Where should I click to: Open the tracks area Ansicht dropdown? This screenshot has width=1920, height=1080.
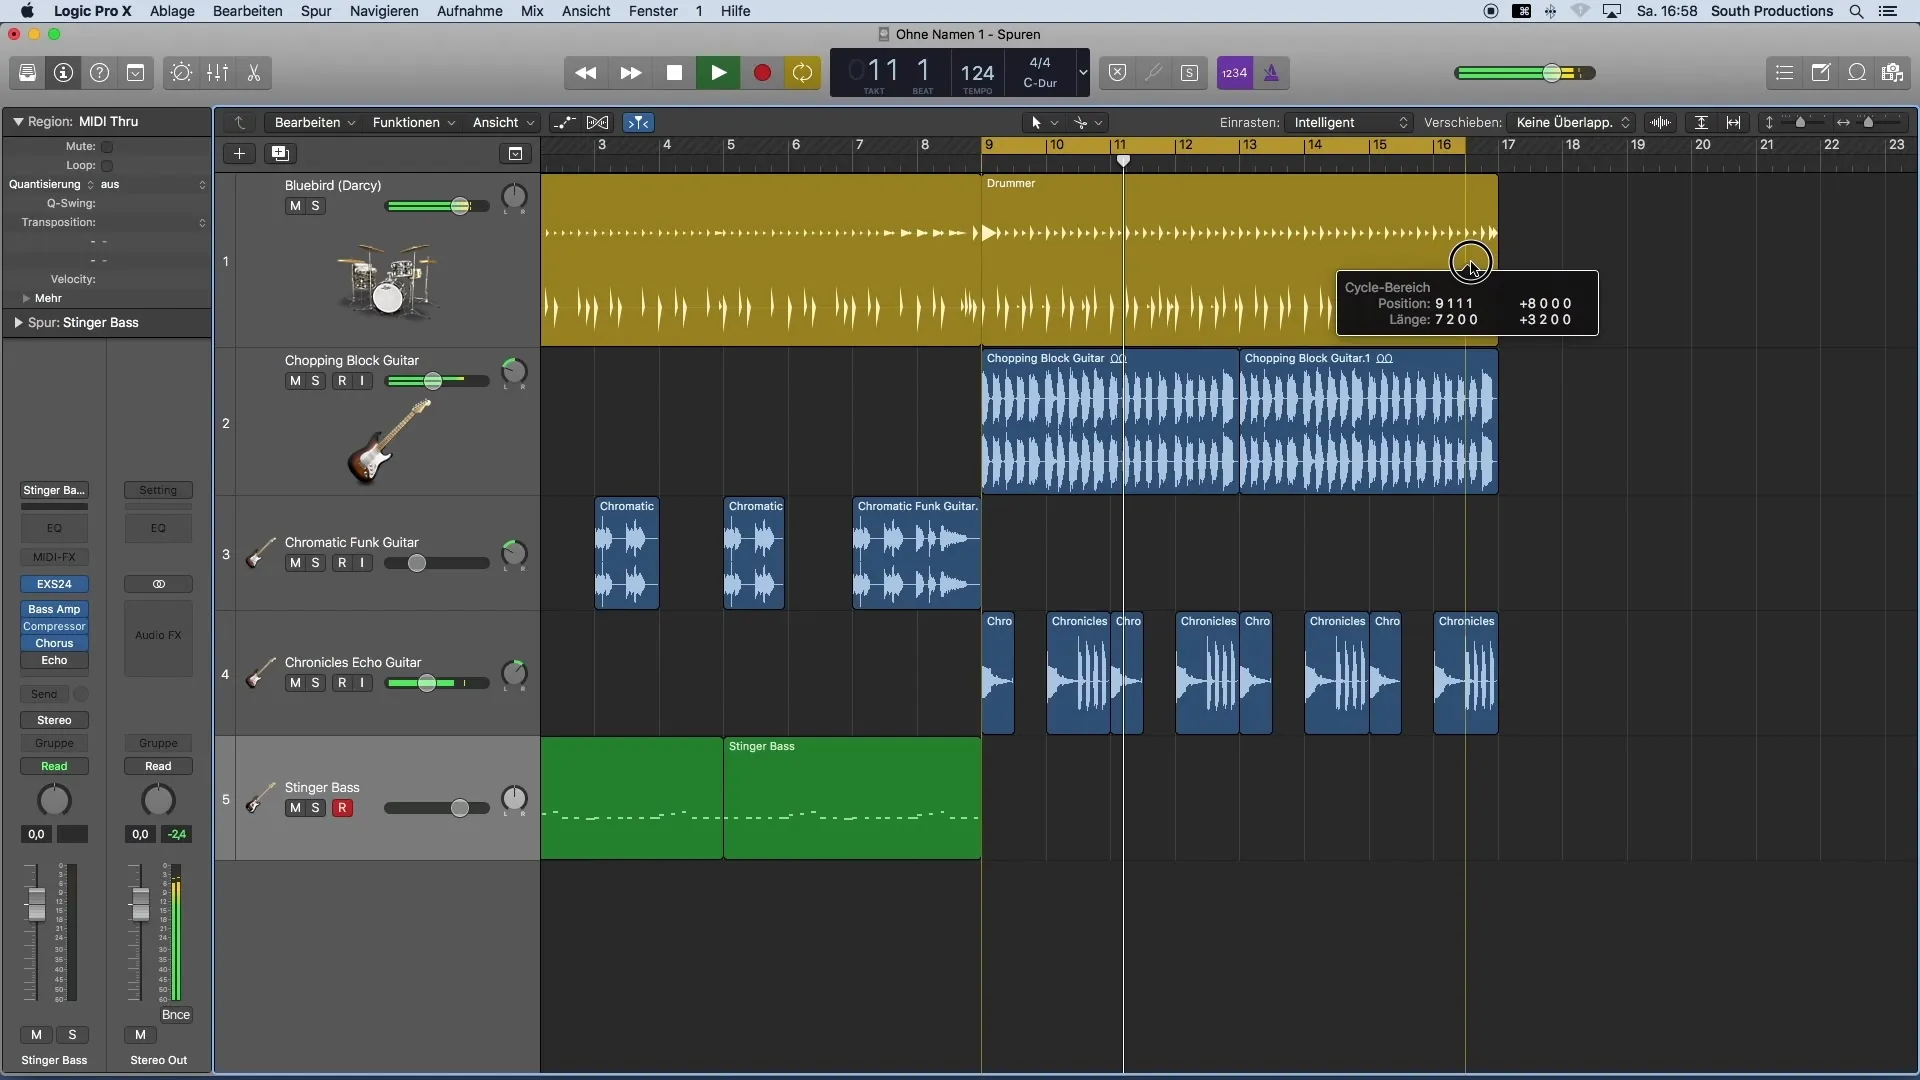(503, 122)
